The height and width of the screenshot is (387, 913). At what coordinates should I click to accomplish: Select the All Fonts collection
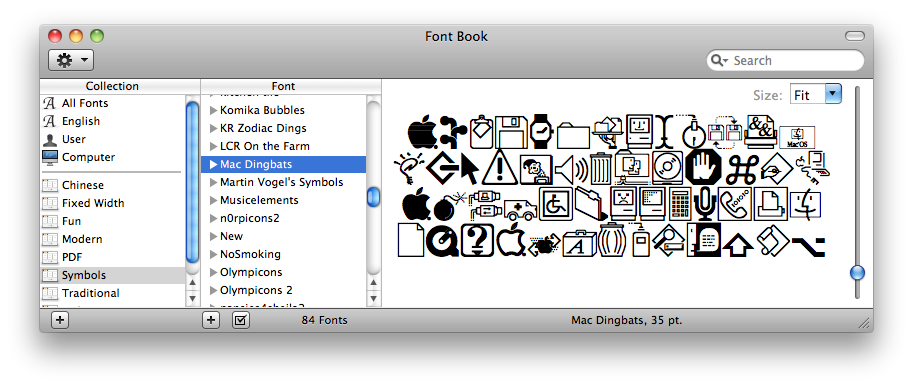coord(112,103)
